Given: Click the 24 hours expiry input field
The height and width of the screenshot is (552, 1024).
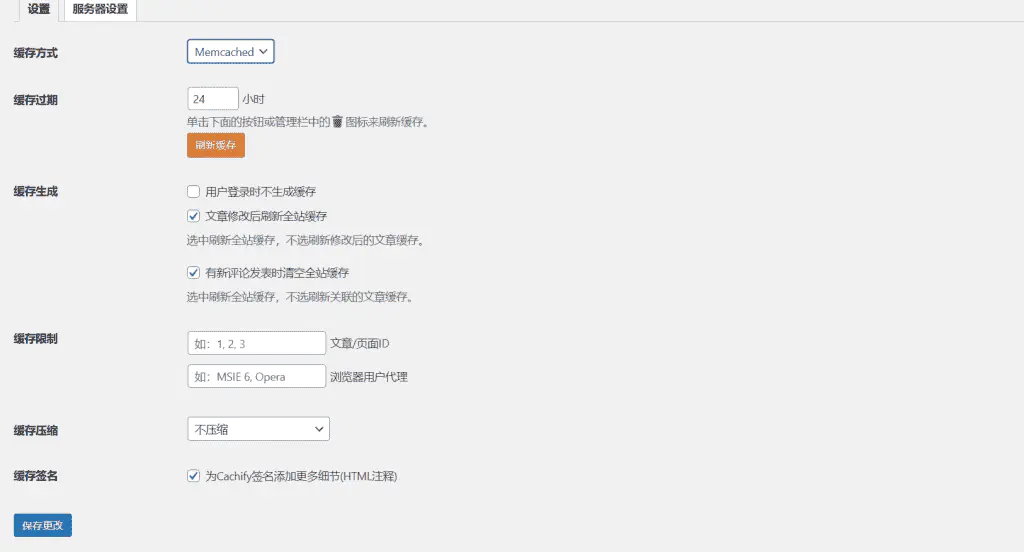Looking at the screenshot, I should (212, 99).
